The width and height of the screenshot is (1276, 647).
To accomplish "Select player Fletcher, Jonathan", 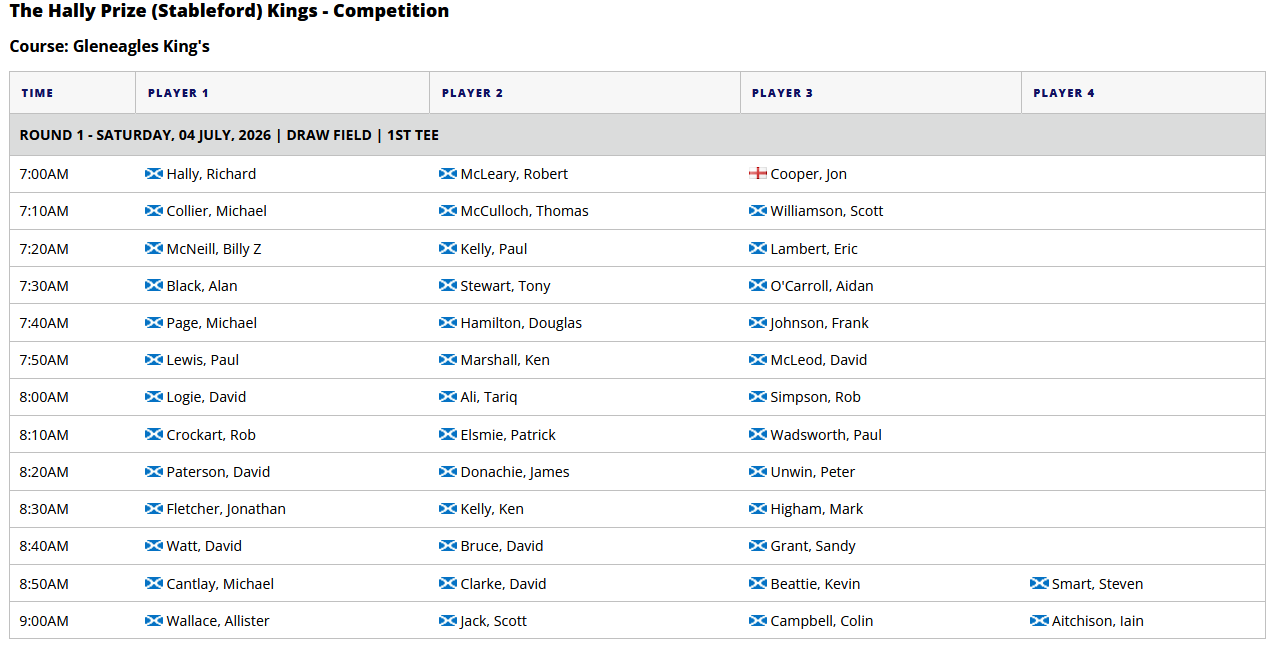I will 226,509.
